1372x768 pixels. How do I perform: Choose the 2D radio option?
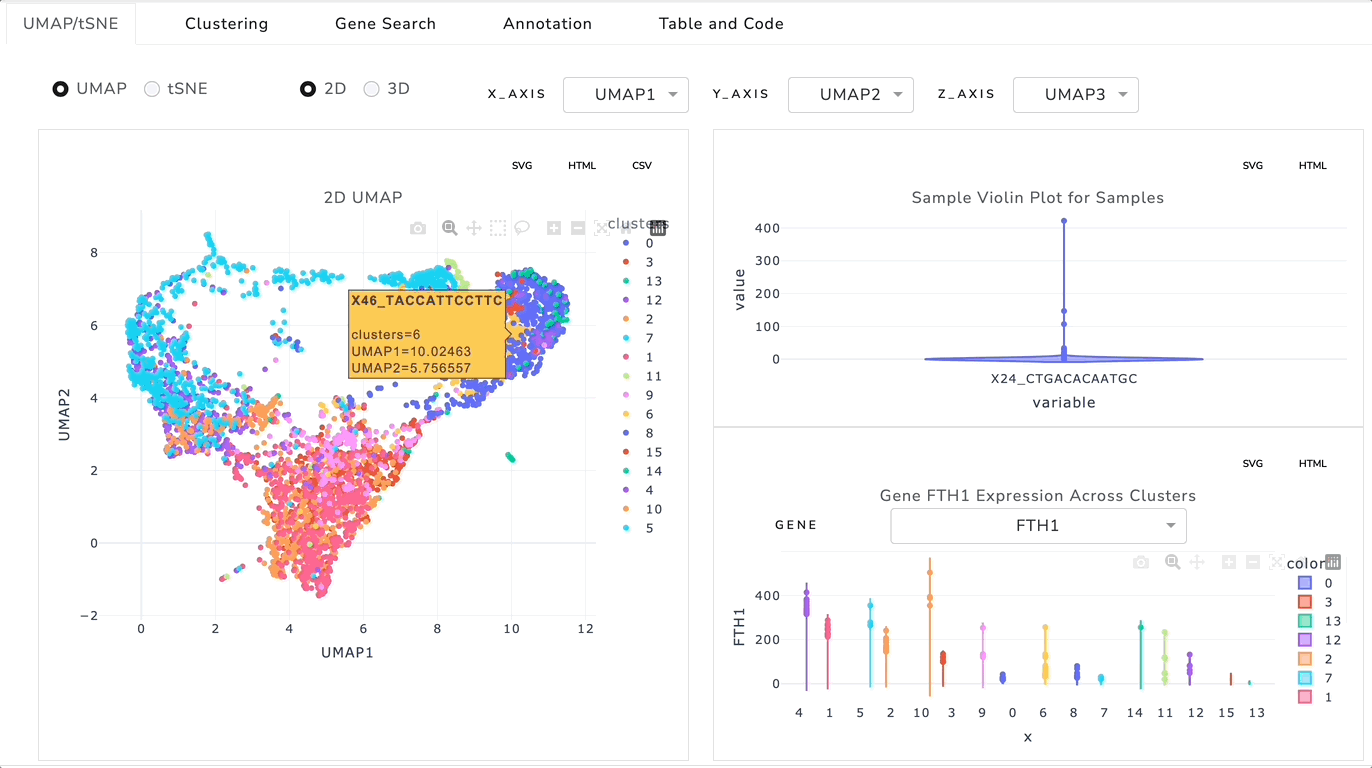pos(308,89)
